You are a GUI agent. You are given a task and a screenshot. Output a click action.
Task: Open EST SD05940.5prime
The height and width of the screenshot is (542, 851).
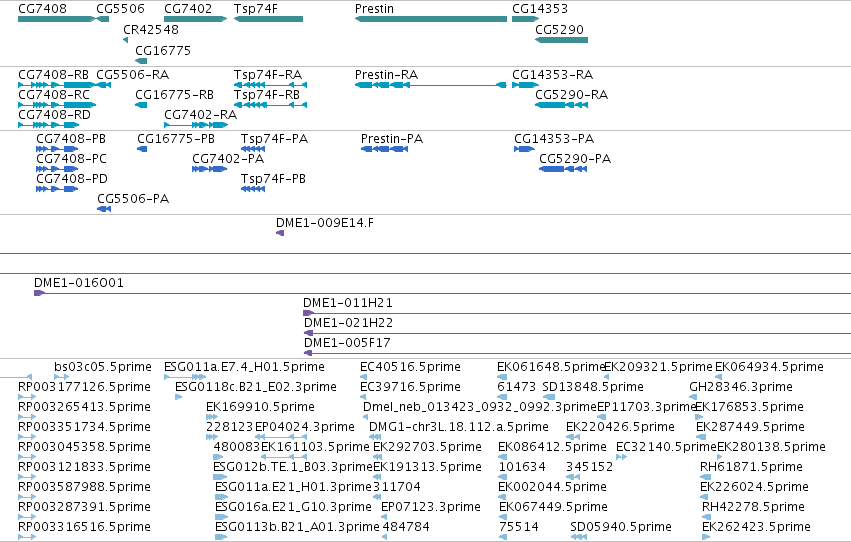[x=621, y=528]
